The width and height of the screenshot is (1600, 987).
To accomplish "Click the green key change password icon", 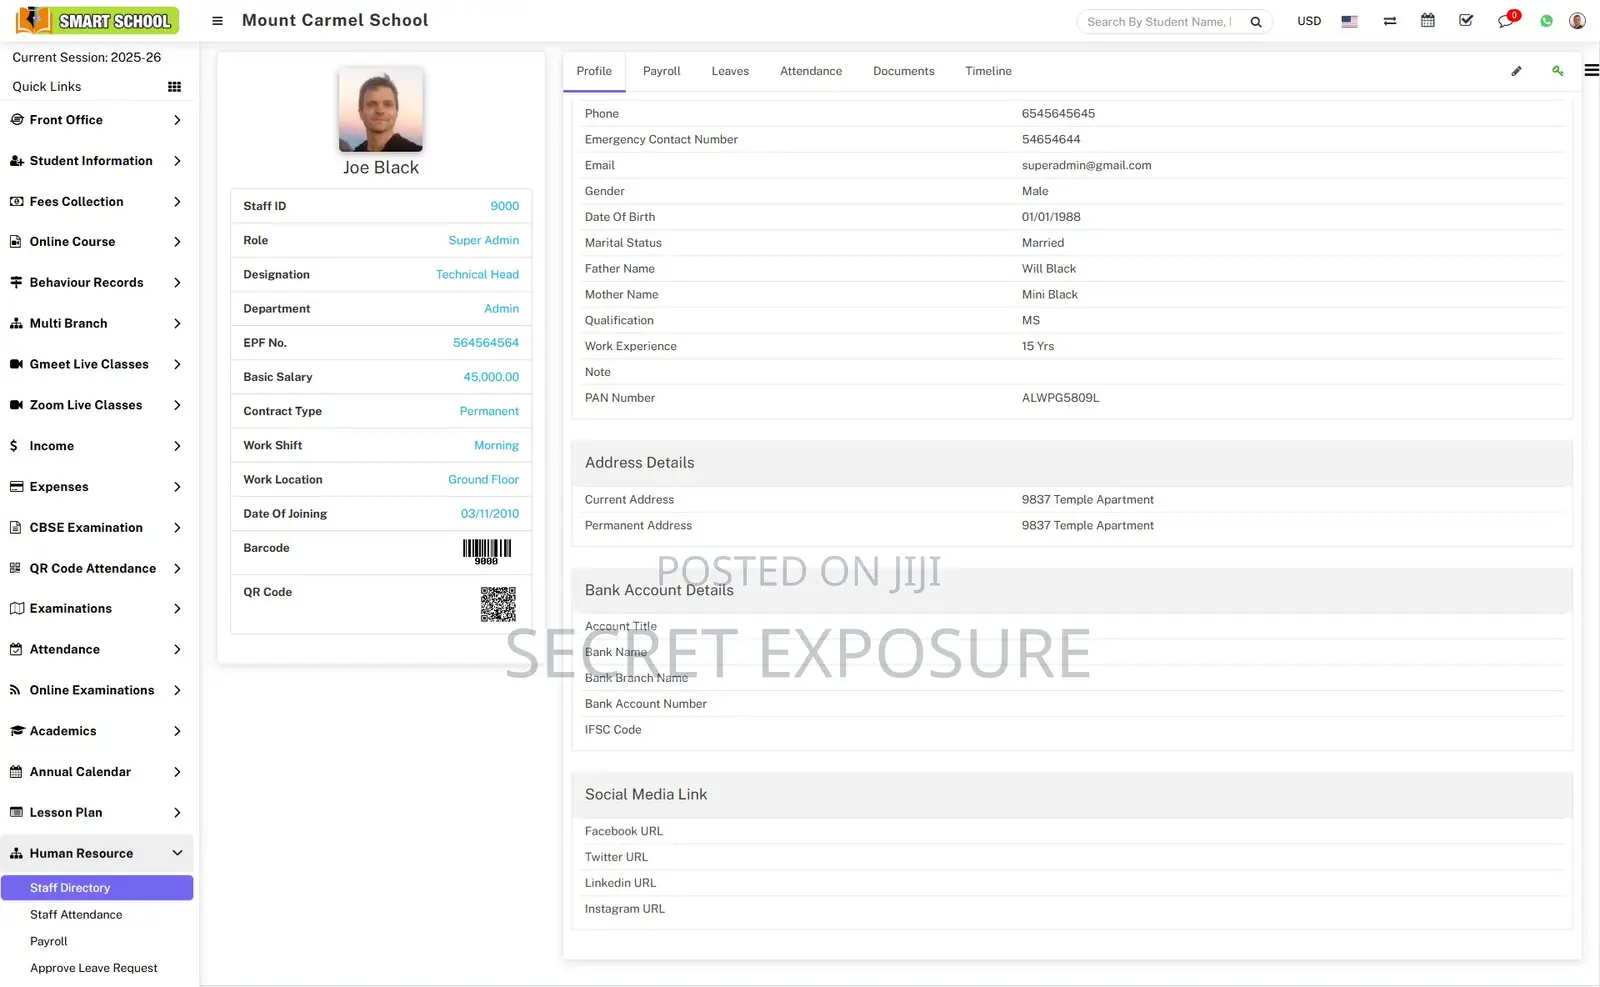I will point(1557,71).
